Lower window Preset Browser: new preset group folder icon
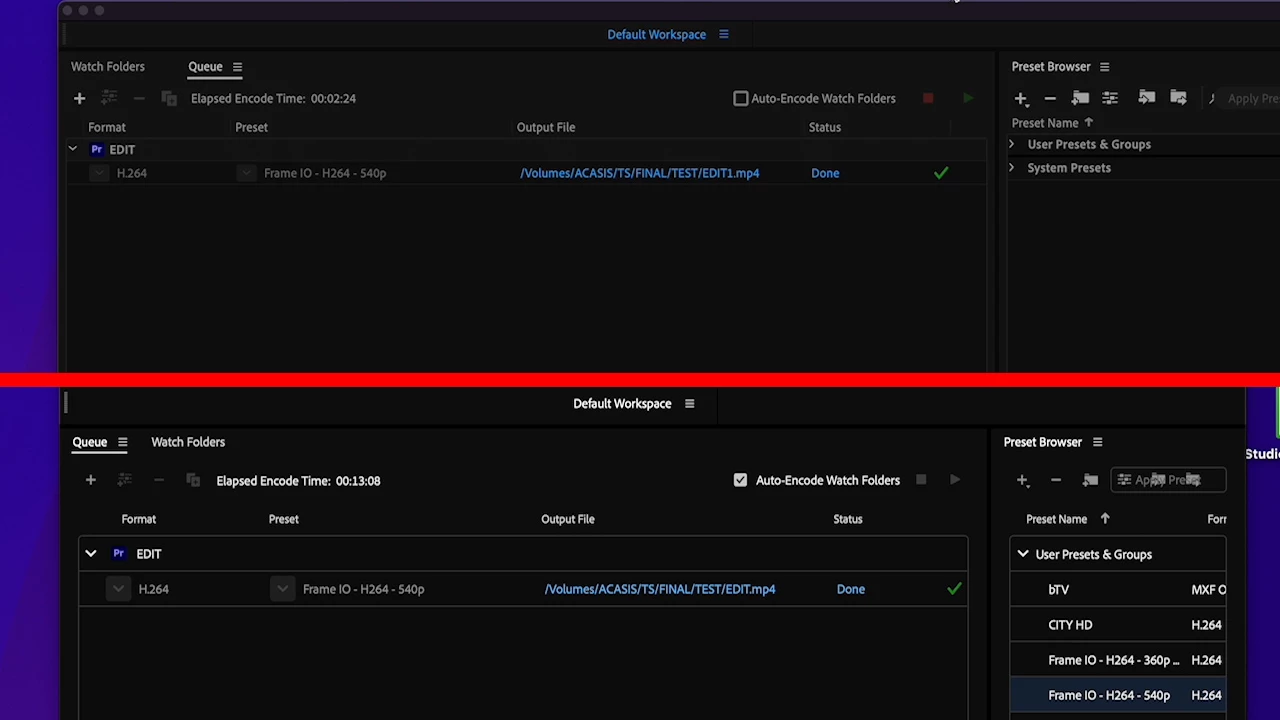 point(1090,480)
